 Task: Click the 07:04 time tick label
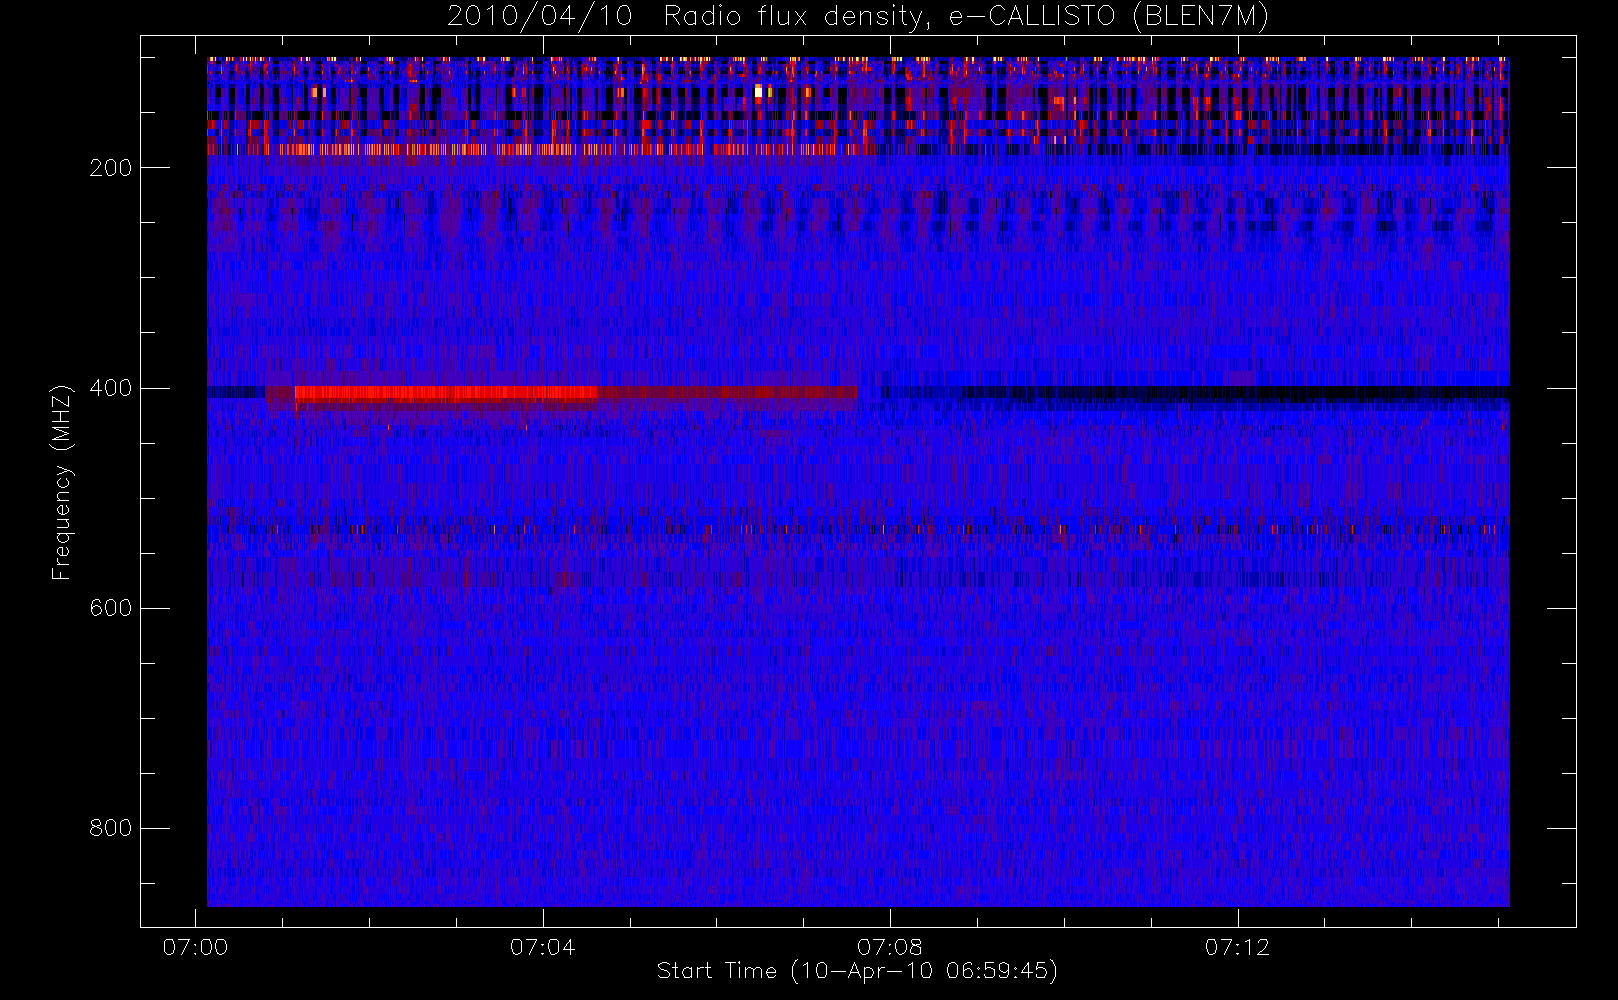click(542, 947)
